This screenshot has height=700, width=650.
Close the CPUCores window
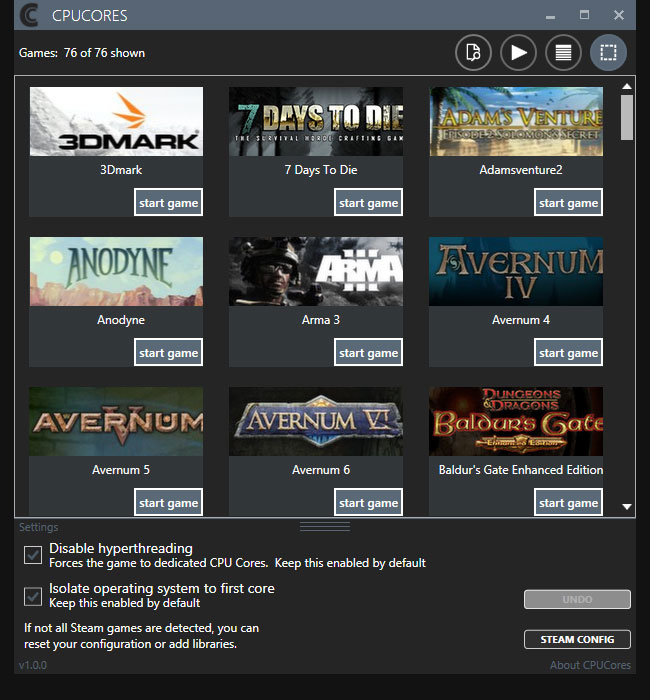(x=619, y=15)
